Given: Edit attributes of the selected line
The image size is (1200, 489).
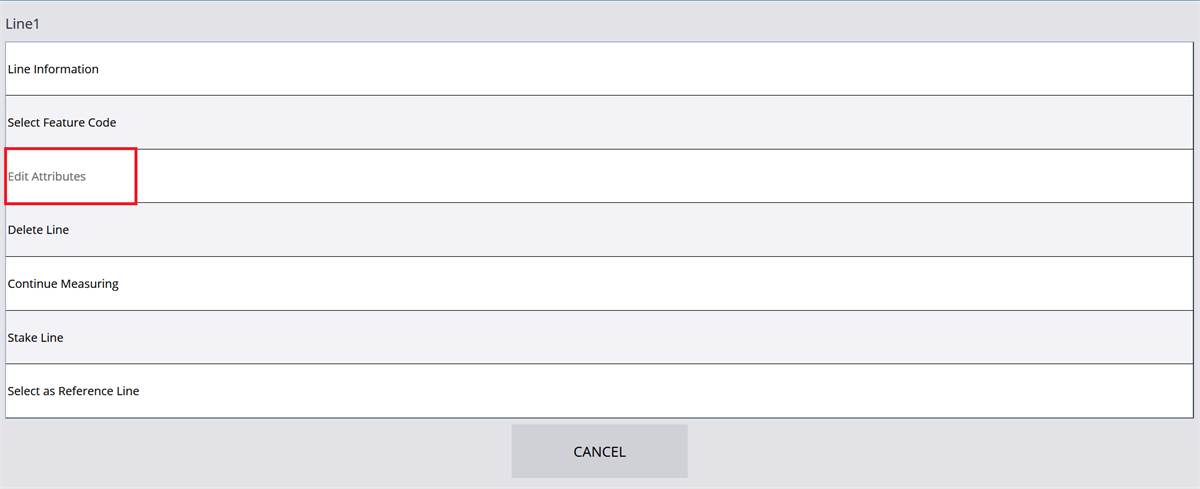Looking at the screenshot, I should coord(599,177).
